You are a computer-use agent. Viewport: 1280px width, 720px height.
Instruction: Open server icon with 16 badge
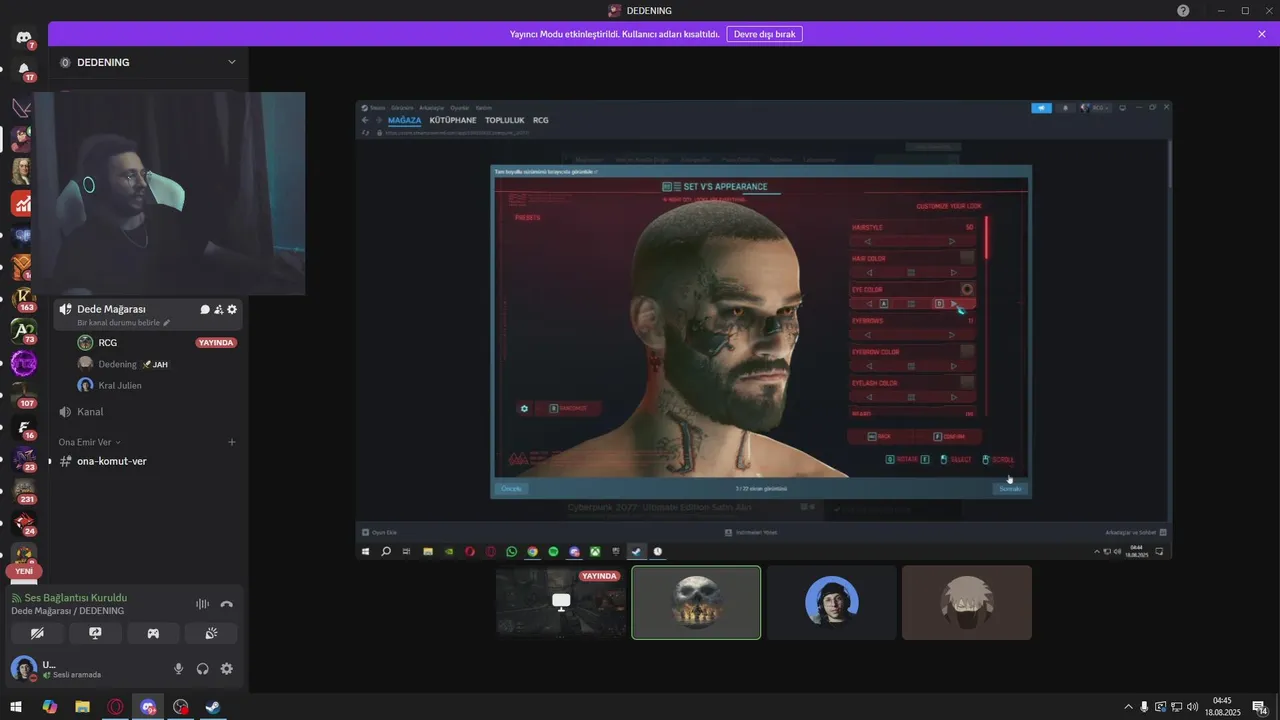[23, 427]
